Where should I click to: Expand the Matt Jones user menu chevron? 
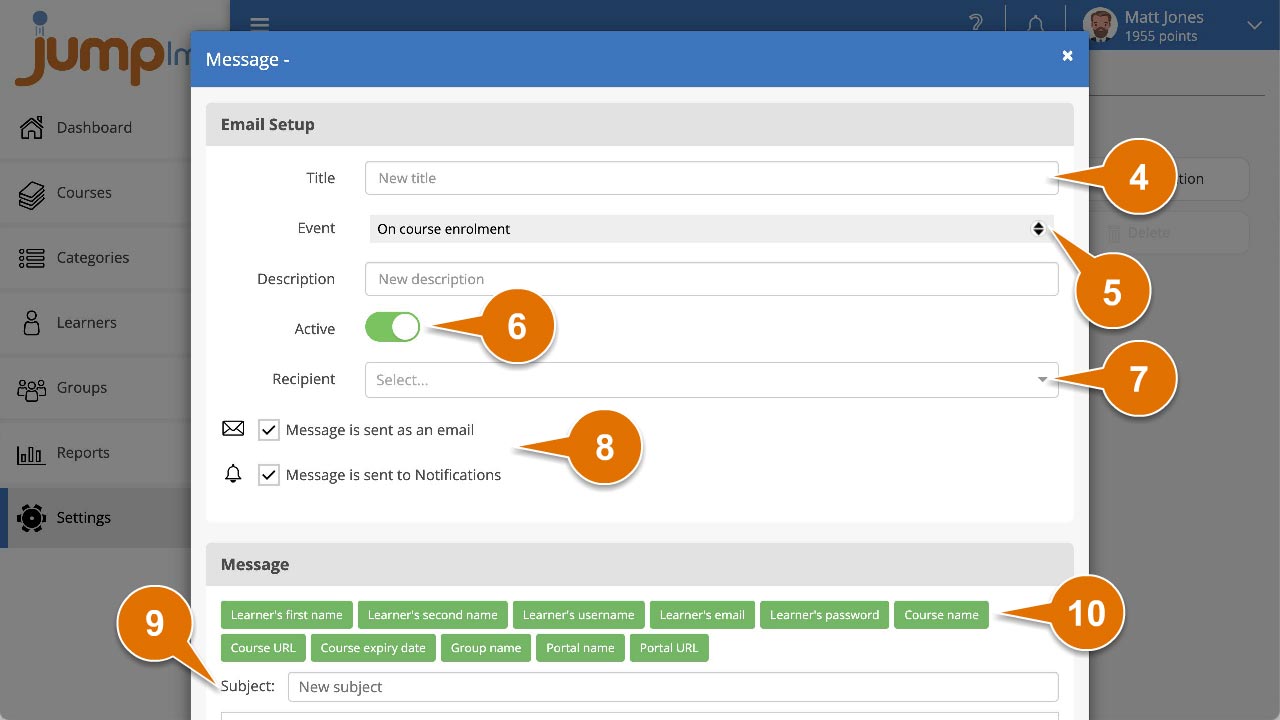(x=1255, y=24)
